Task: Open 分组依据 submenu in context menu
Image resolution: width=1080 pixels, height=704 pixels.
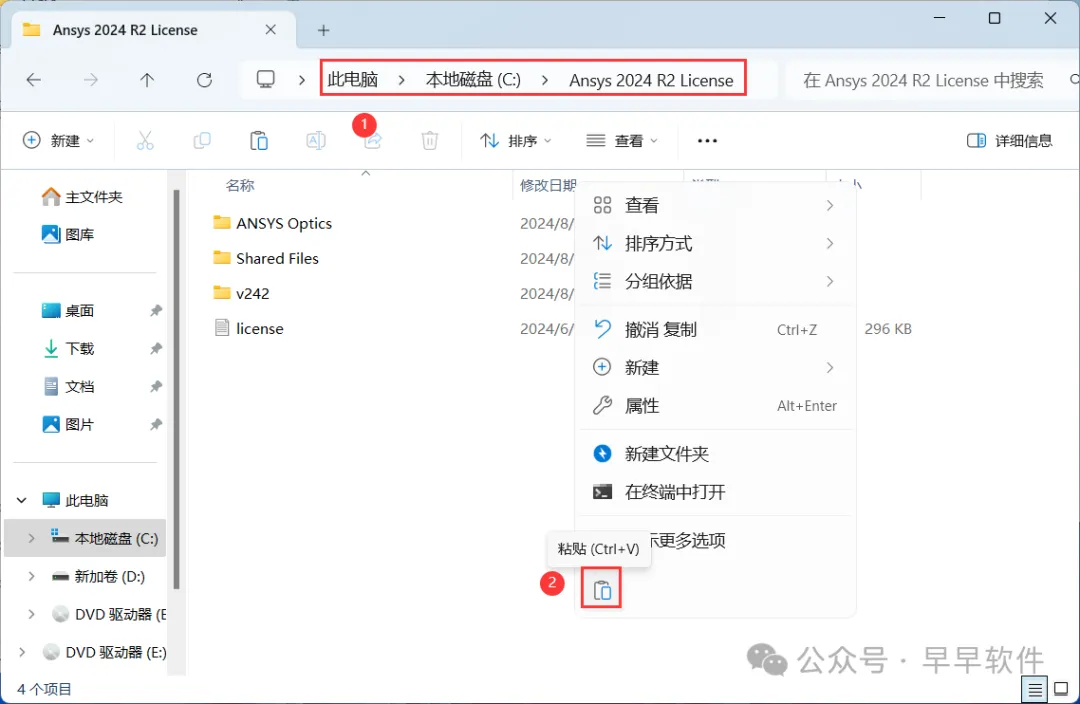Action: coord(714,281)
